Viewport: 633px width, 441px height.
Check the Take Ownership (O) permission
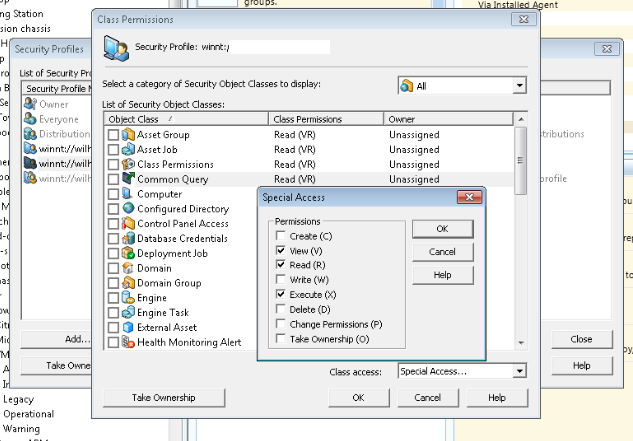click(x=281, y=340)
